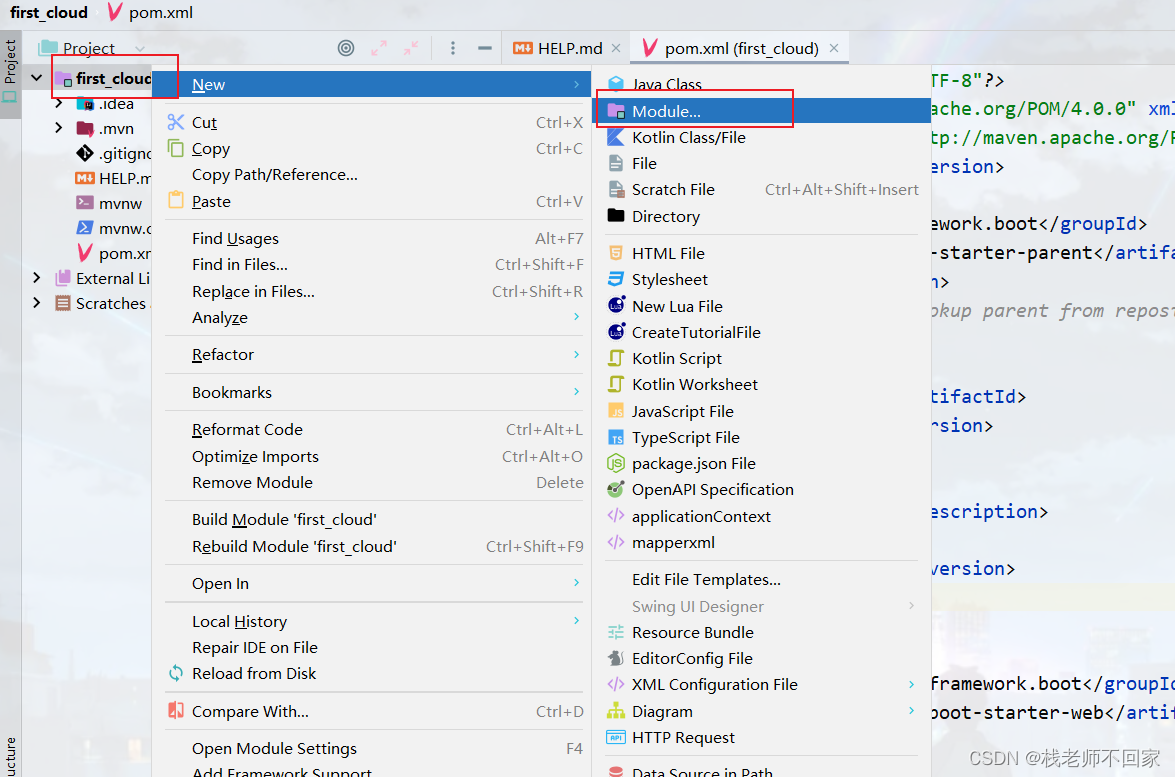Click Compare With... menu entry
The height and width of the screenshot is (777, 1175).
374,711
